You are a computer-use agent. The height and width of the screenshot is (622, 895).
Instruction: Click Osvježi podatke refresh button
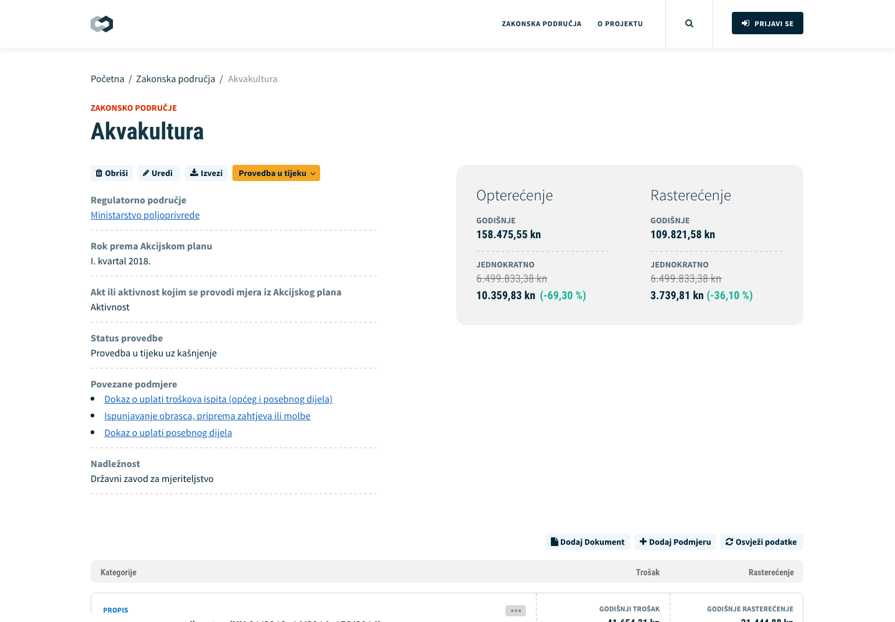tap(761, 542)
